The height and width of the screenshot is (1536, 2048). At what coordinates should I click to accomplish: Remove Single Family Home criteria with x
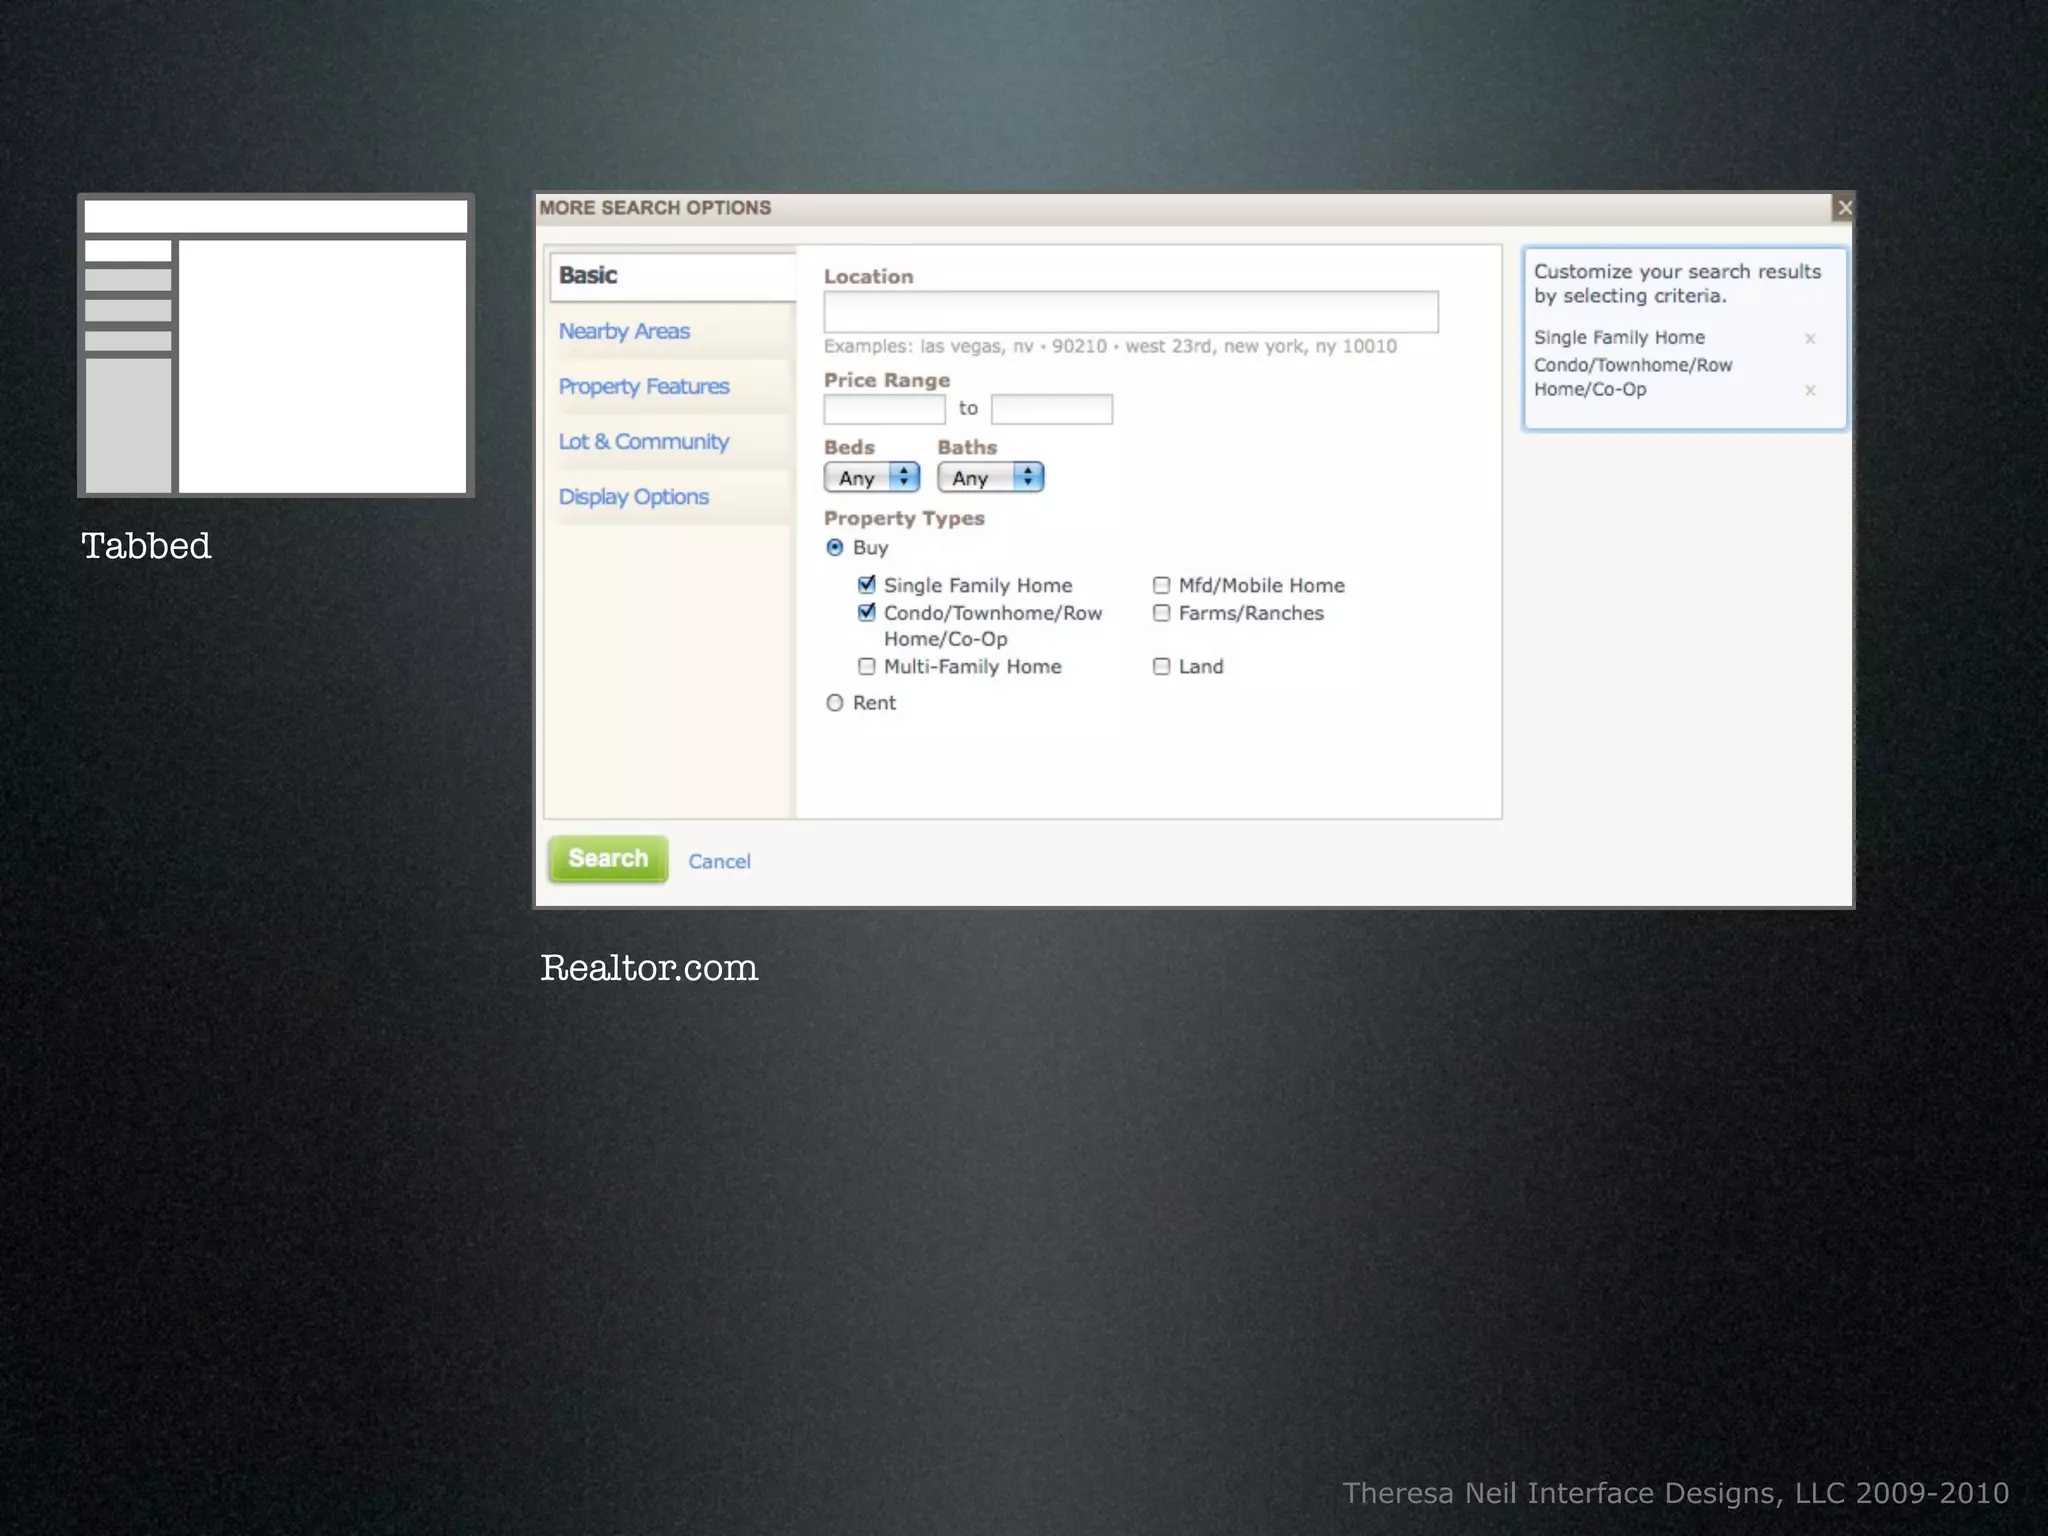(x=1810, y=339)
